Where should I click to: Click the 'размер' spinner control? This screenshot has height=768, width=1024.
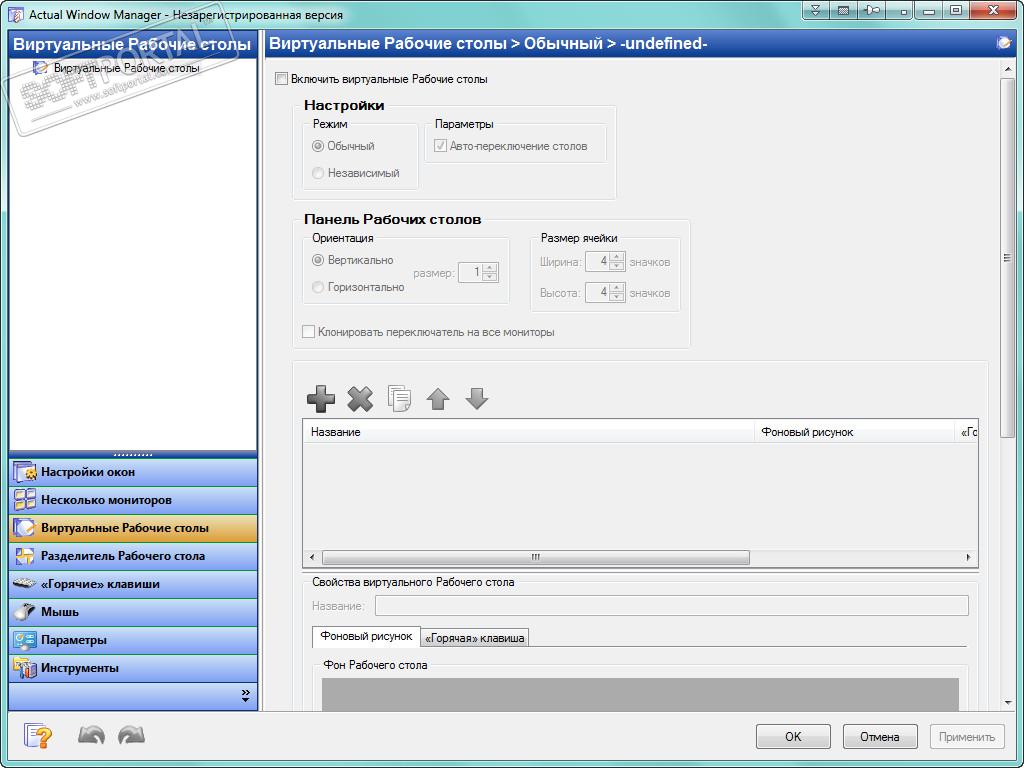tap(479, 272)
